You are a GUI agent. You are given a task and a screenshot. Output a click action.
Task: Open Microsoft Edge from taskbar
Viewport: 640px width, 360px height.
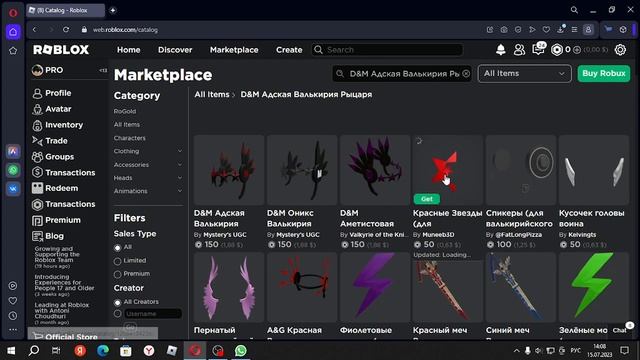click(x=103, y=351)
